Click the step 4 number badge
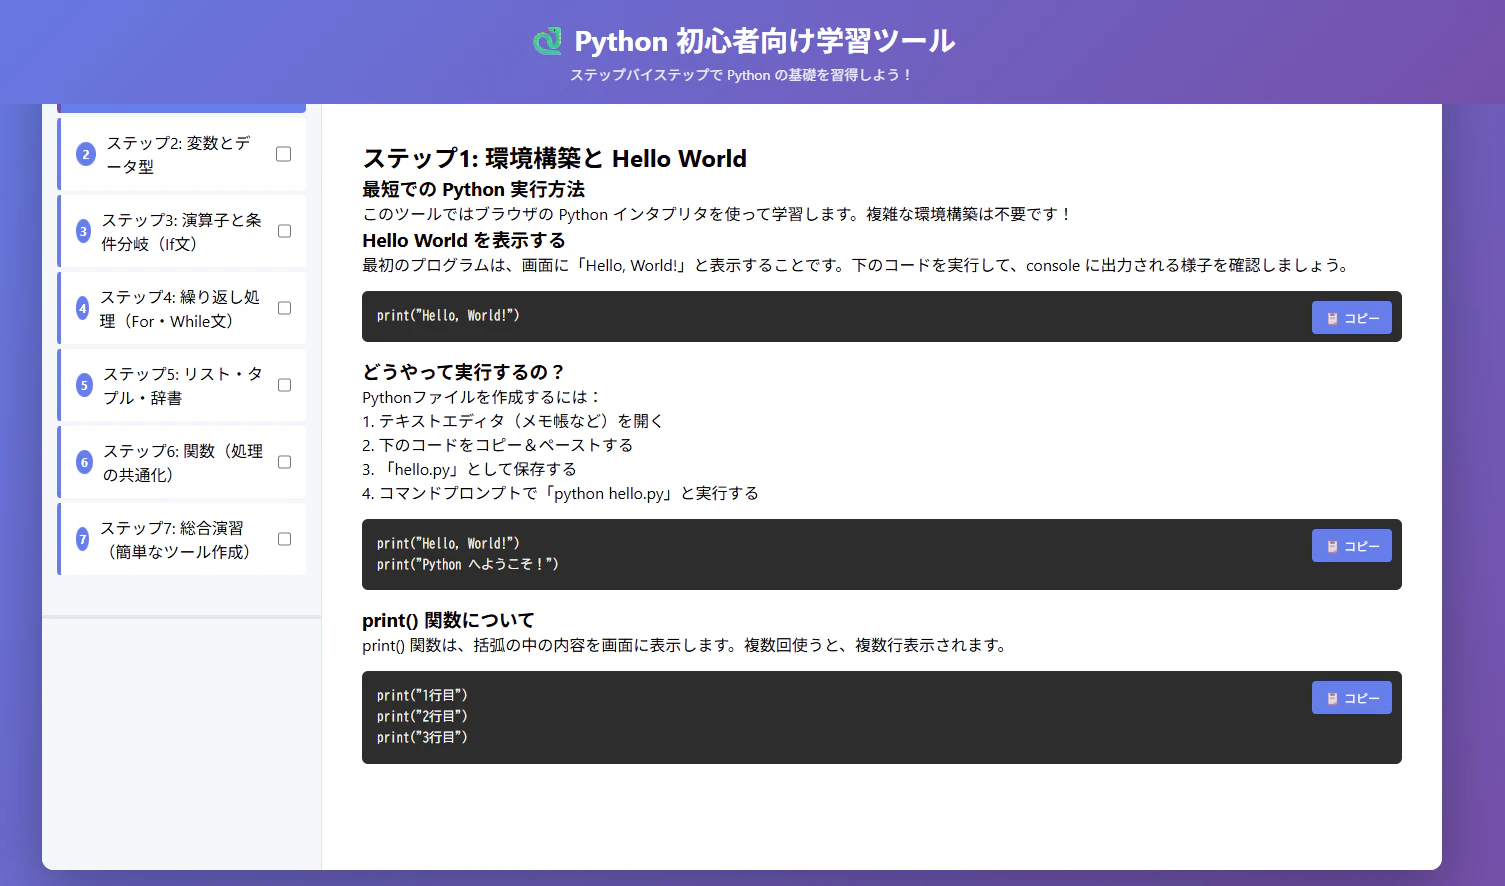The width and height of the screenshot is (1505, 886). click(82, 308)
